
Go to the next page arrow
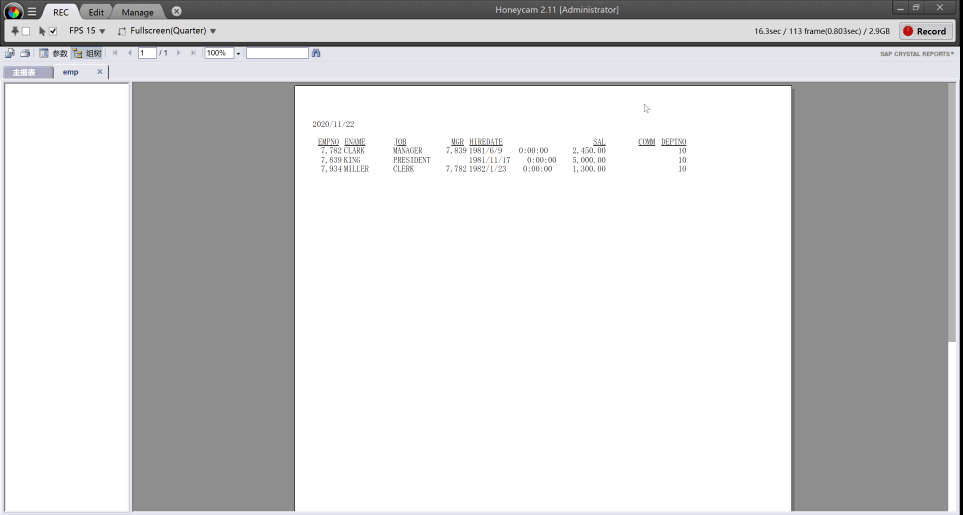[179, 53]
